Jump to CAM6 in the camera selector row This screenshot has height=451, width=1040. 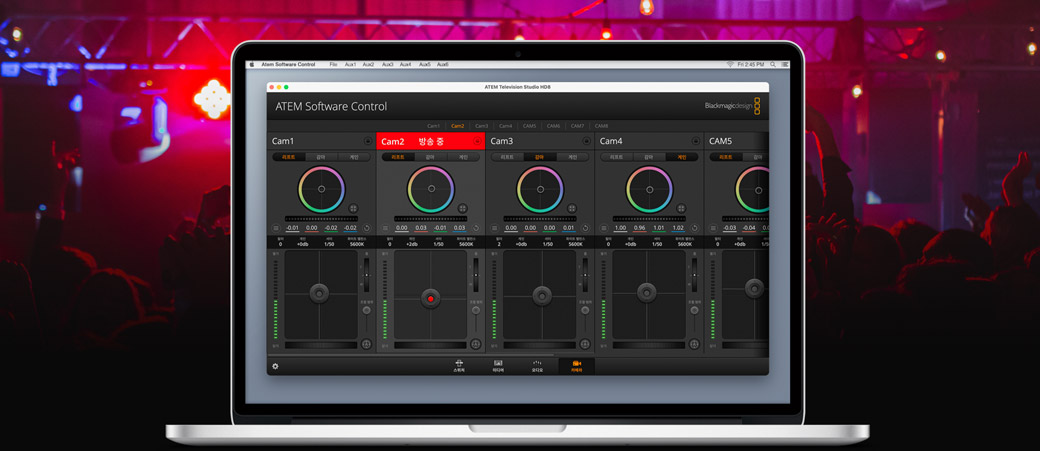(553, 125)
